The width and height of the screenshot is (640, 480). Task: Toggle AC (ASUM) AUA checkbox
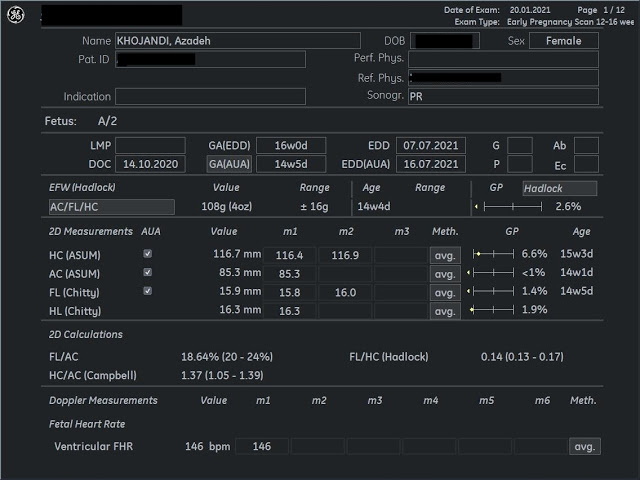pyautogui.click(x=147, y=272)
